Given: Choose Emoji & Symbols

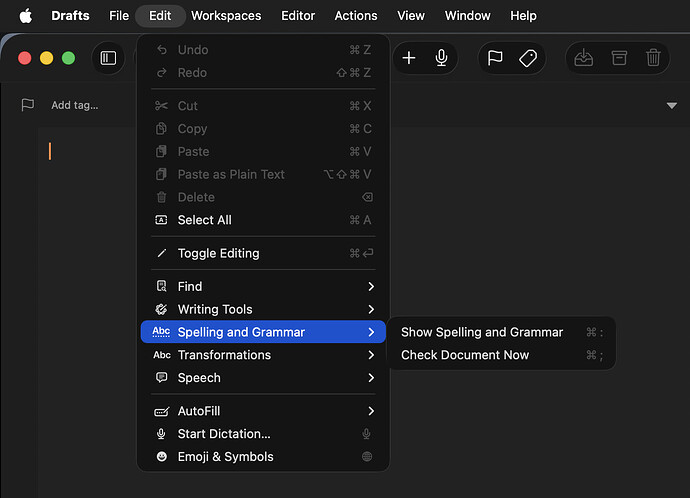Looking at the screenshot, I should pyautogui.click(x=263, y=457).
